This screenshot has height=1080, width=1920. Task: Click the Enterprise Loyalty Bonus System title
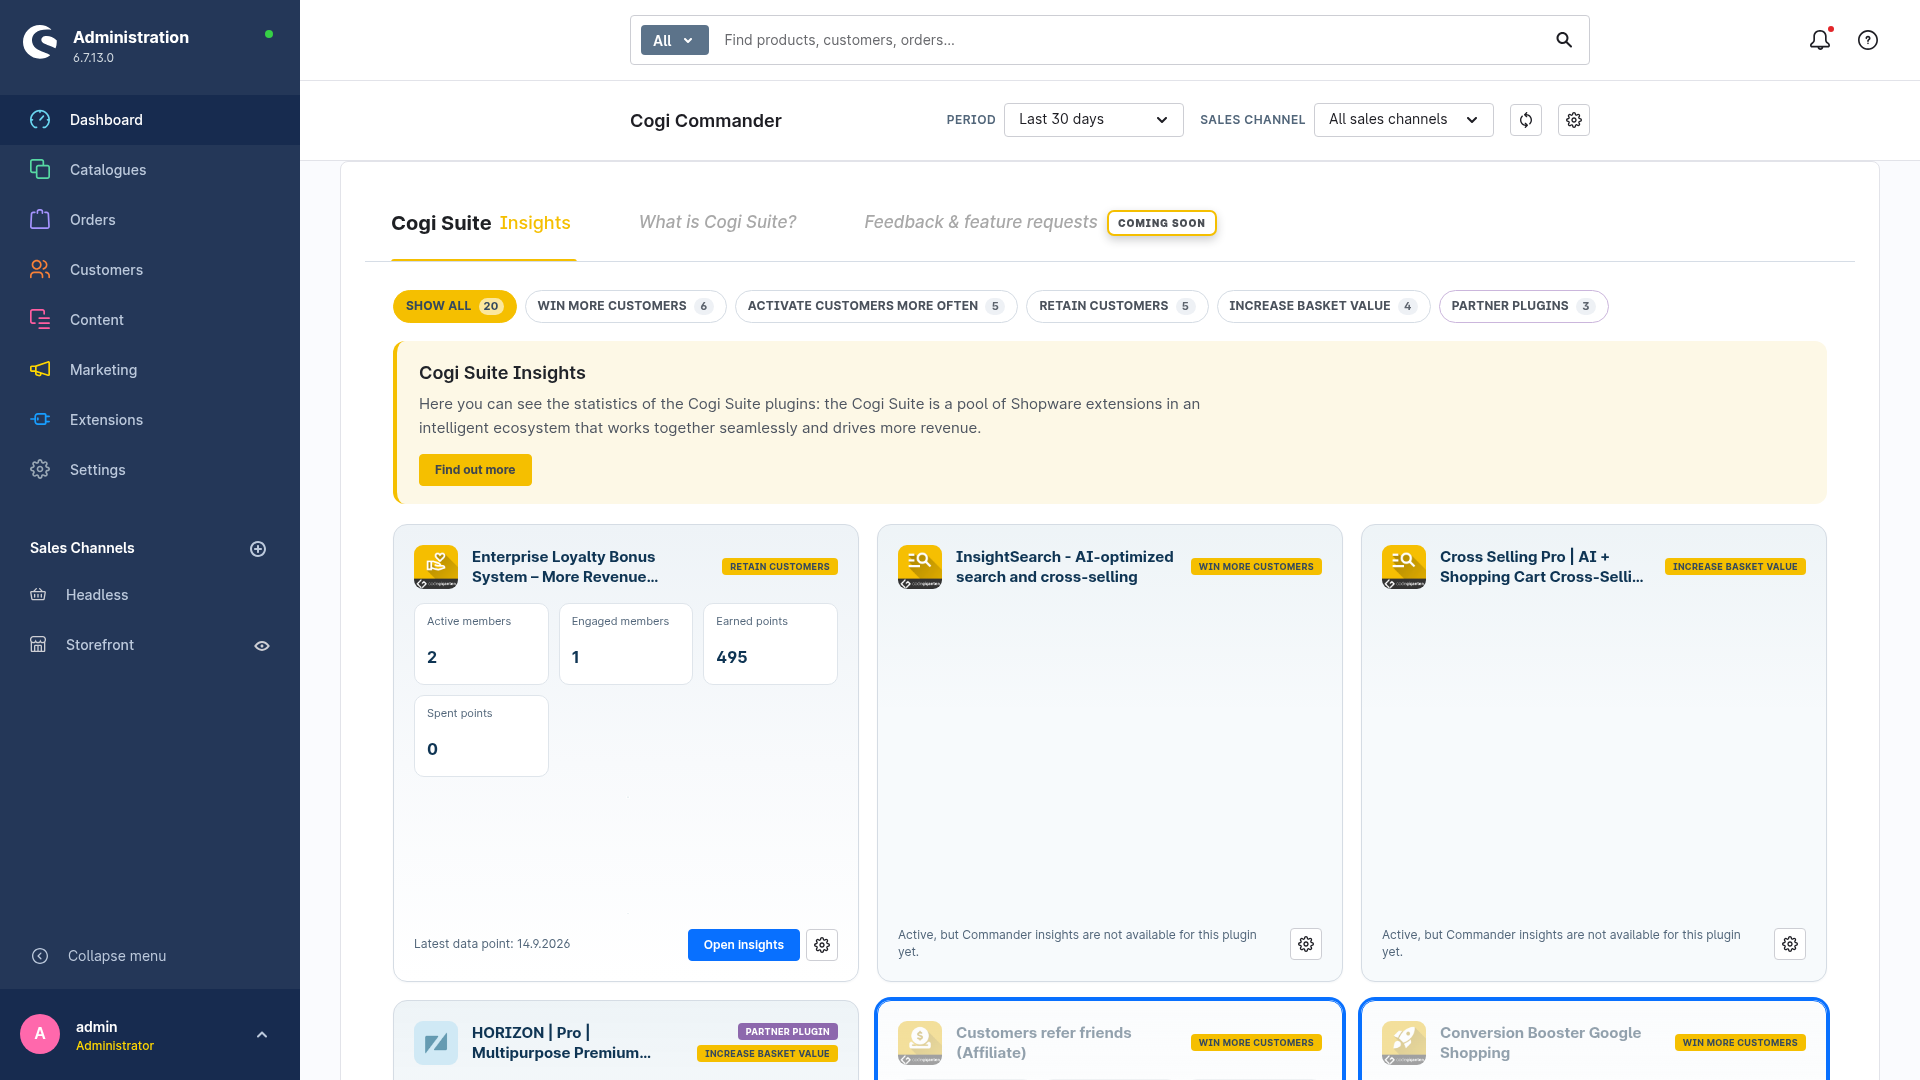[x=565, y=567]
